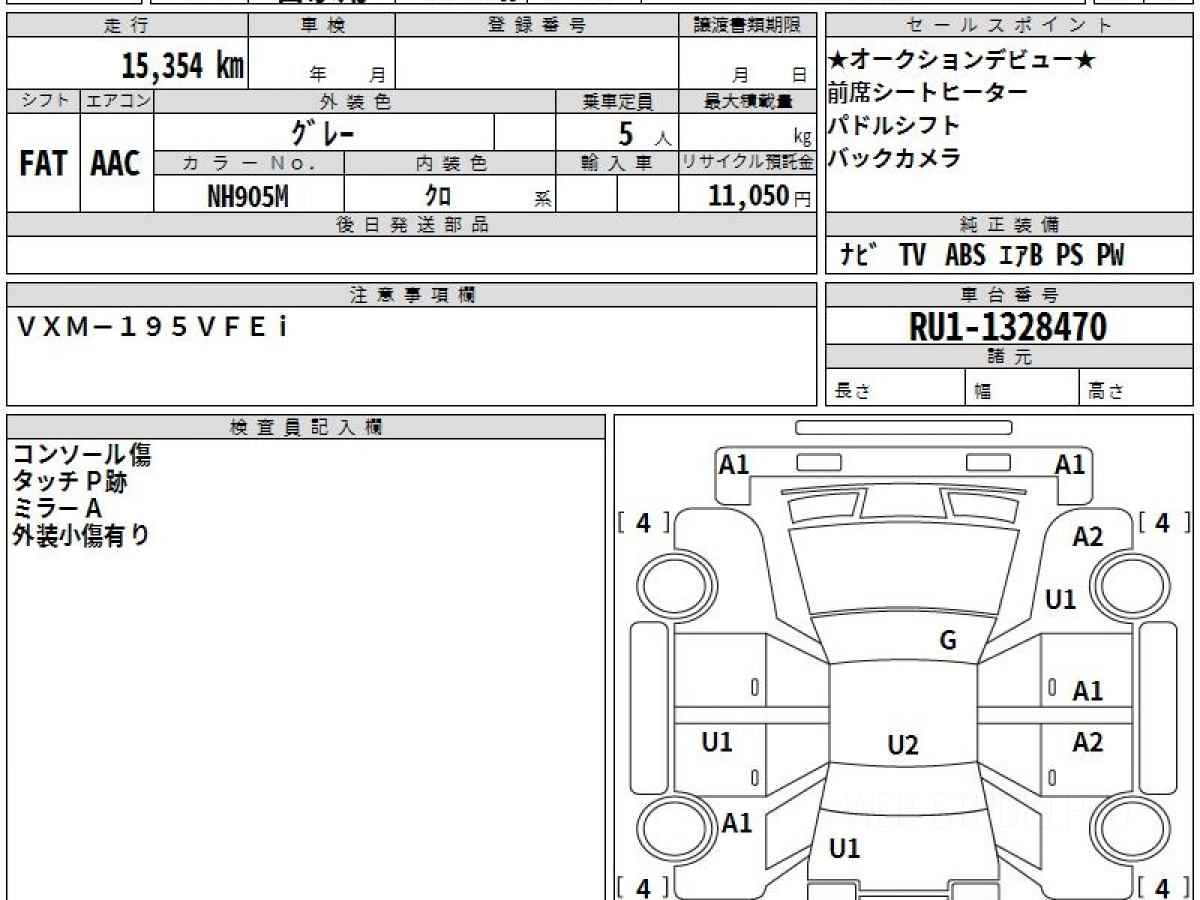Click the exterior color グレー
Screen dimensions: 1200x900
point(324,132)
